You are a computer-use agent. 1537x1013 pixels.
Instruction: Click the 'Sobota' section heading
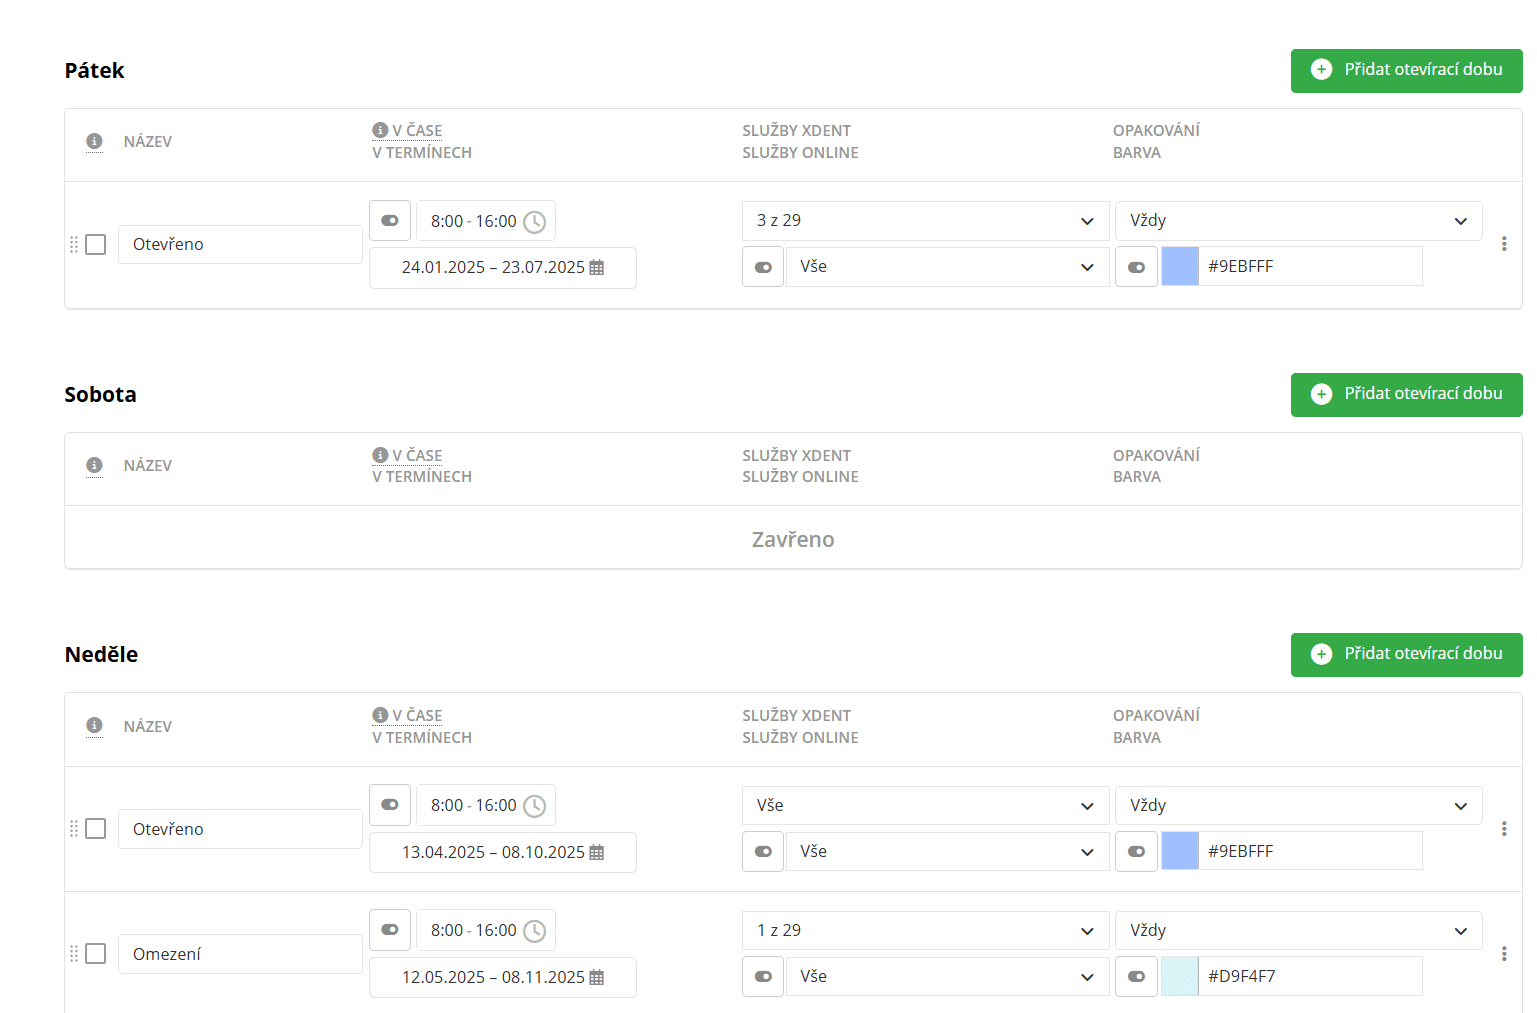coord(100,394)
